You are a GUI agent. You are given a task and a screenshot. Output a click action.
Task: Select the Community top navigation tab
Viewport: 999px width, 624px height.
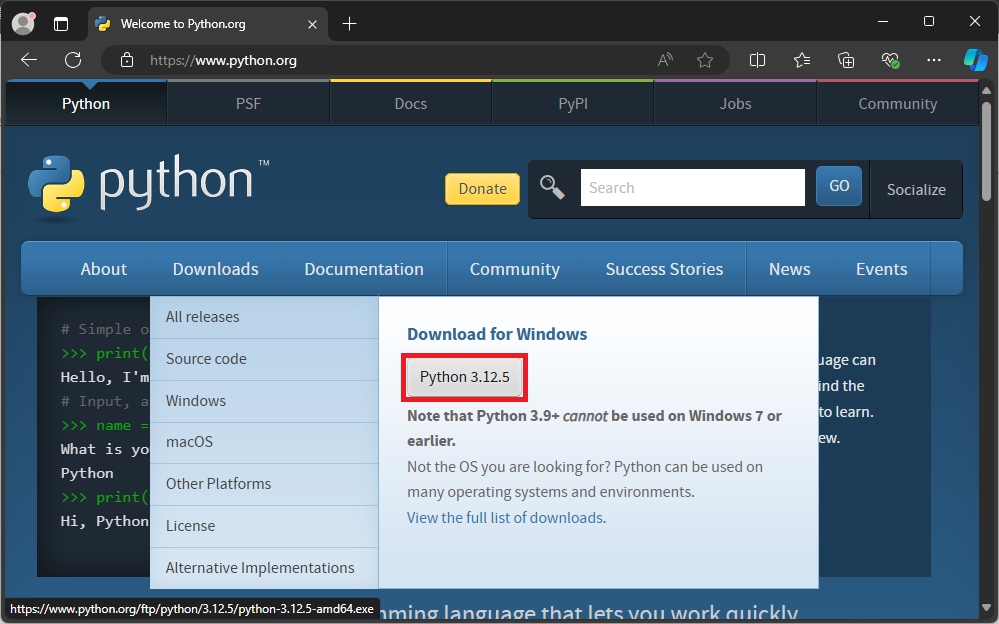tap(897, 103)
